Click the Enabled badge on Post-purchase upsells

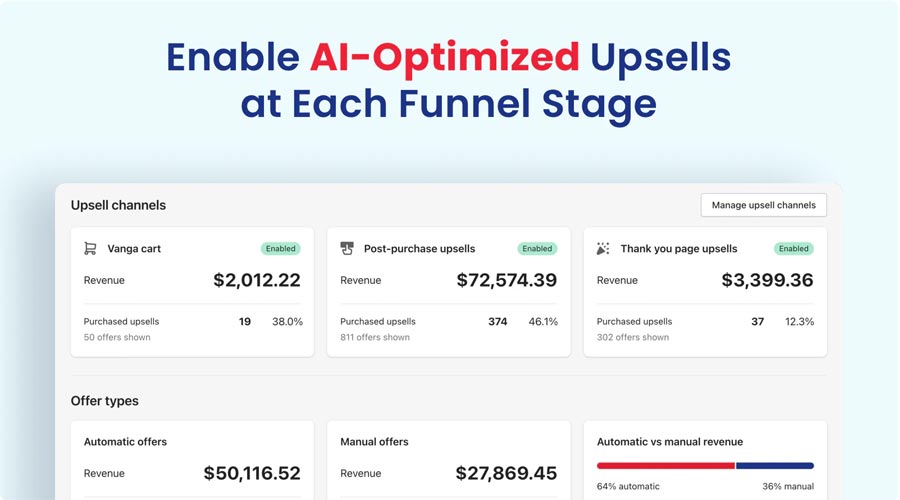tap(537, 249)
